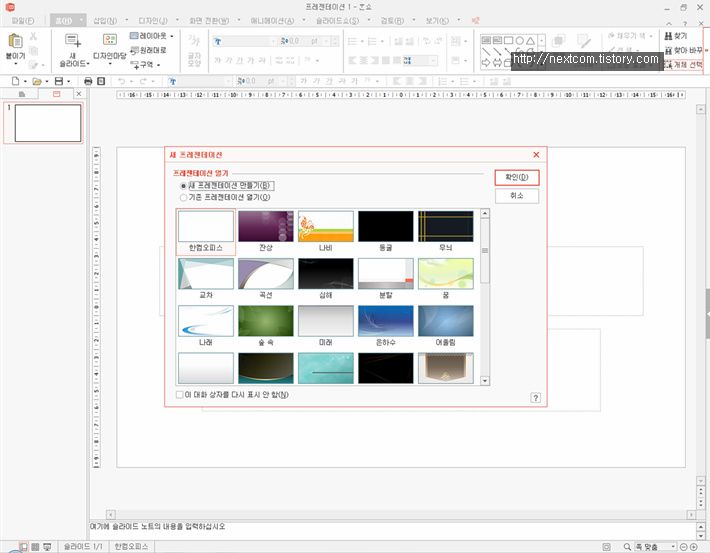Switch to outline tab in side panel

(22, 94)
